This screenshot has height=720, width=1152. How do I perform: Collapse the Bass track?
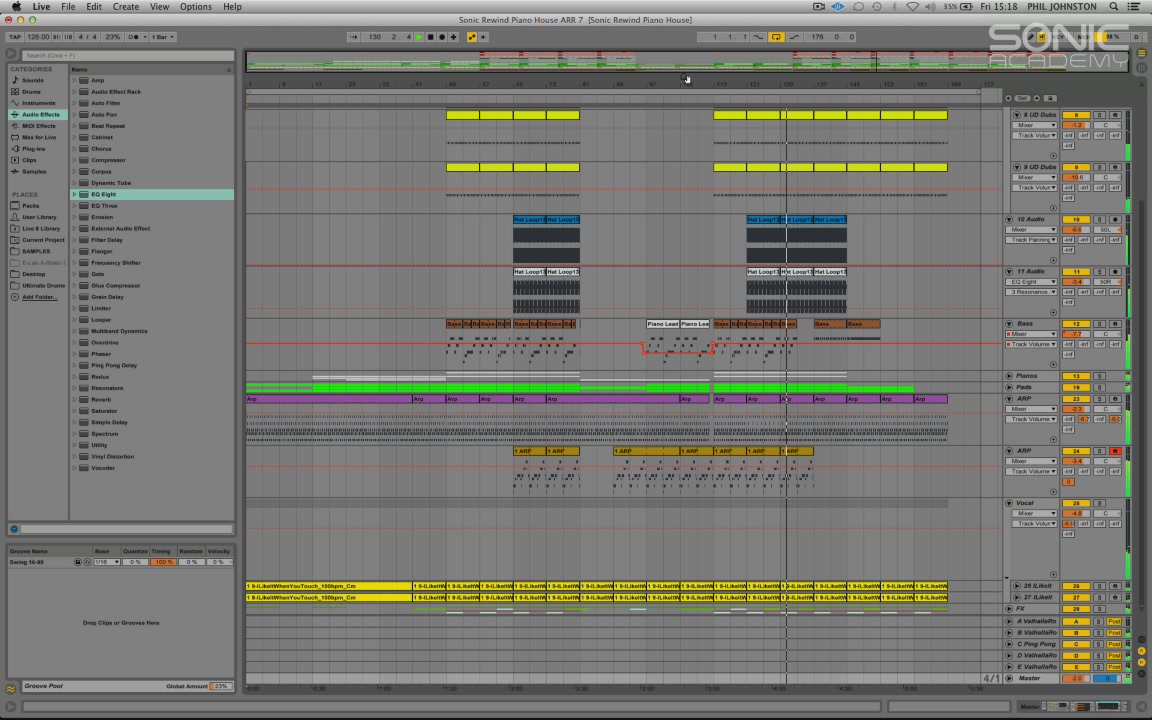pos(1009,324)
